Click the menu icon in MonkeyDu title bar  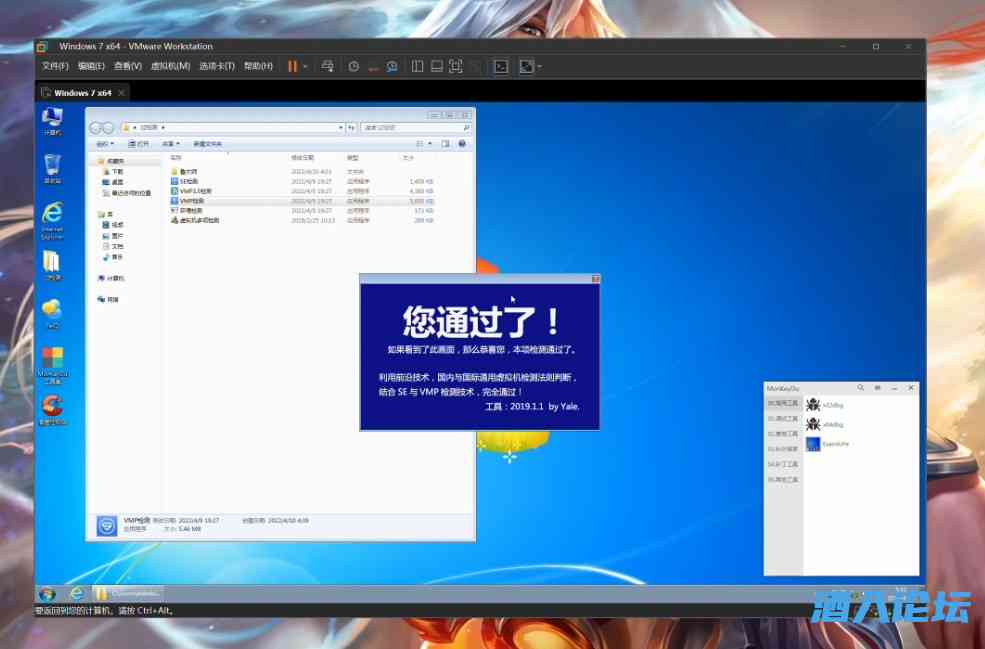[x=878, y=388]
